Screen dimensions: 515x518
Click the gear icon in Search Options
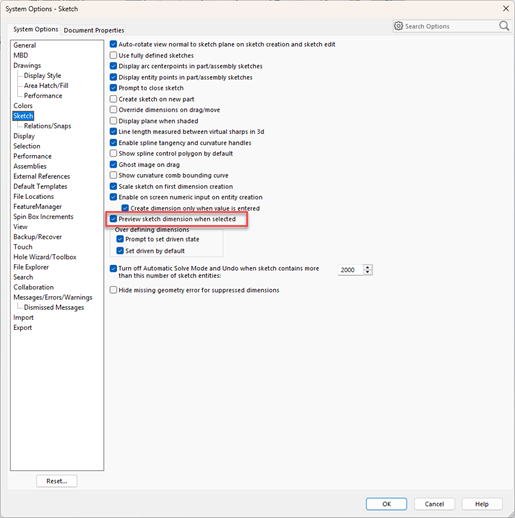(x=398, y=26)
